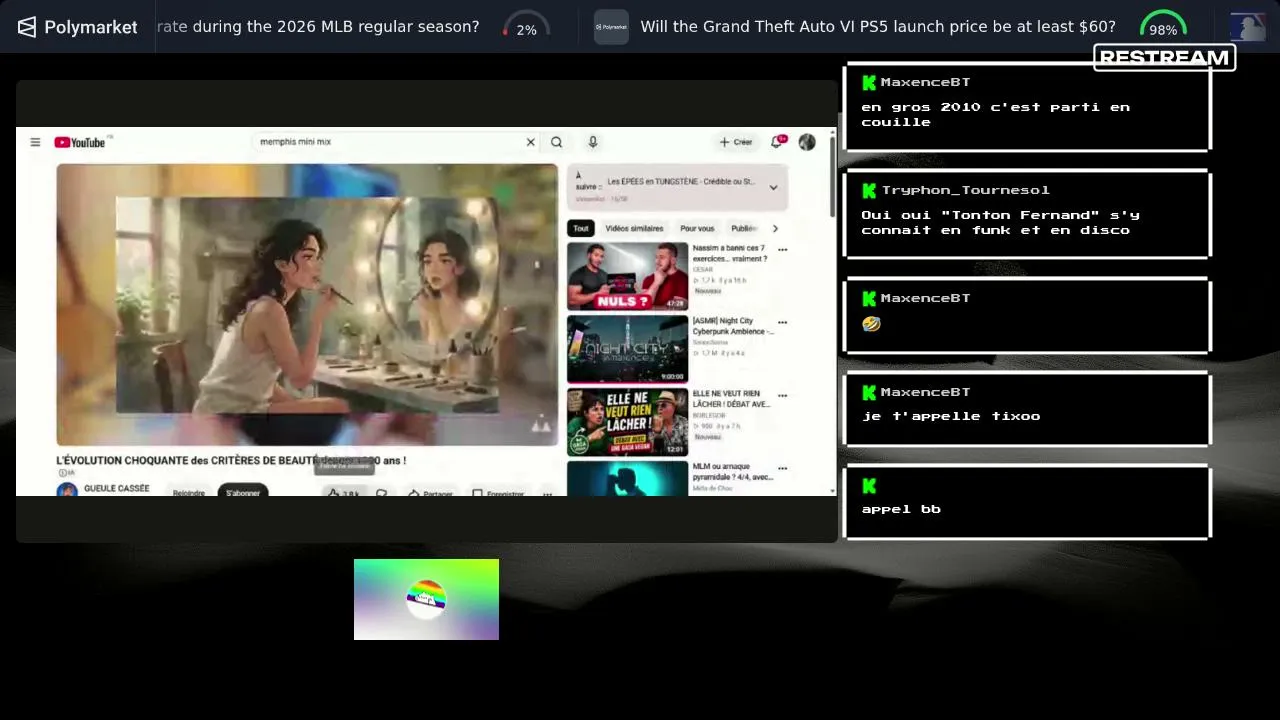Click the 'Nassim a banni ces 7 exercices' title
The image size is (1280, 720).
pyautogui.click(x=730, y=253)
